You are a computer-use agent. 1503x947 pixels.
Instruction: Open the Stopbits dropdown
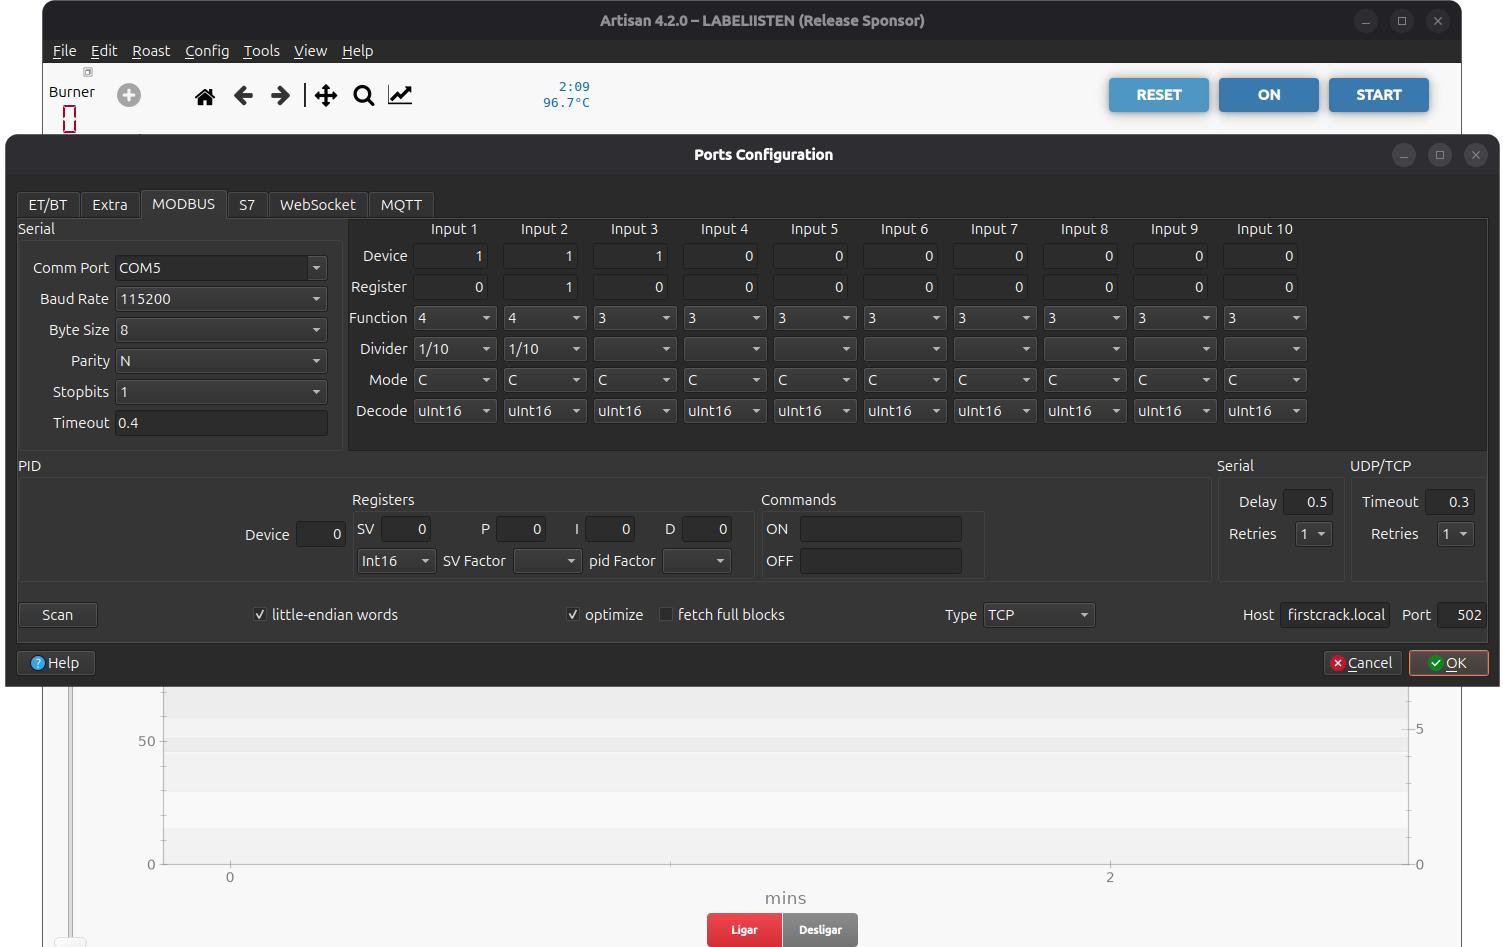(221, 392)
